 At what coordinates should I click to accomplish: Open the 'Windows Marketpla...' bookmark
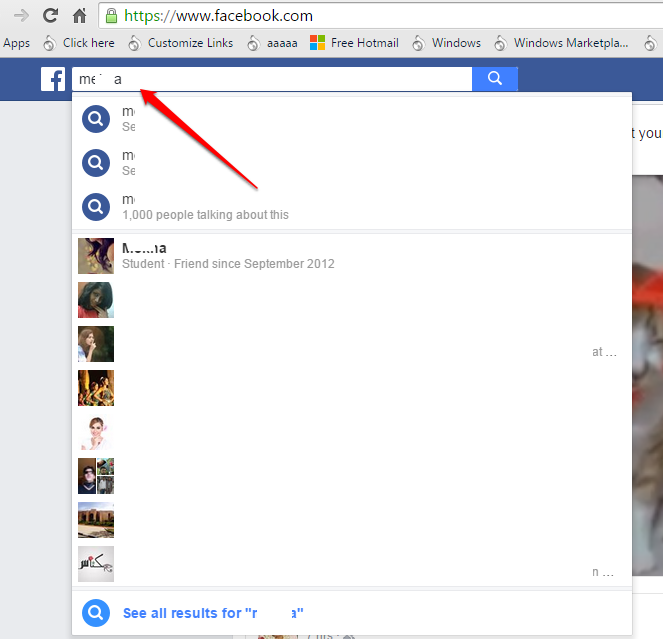[x=562, y=43]
